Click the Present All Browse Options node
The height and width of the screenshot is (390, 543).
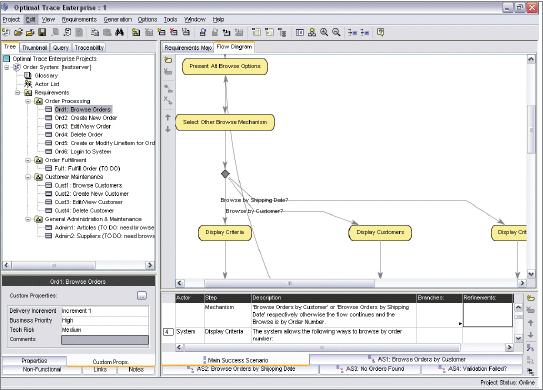coord(225,66)
